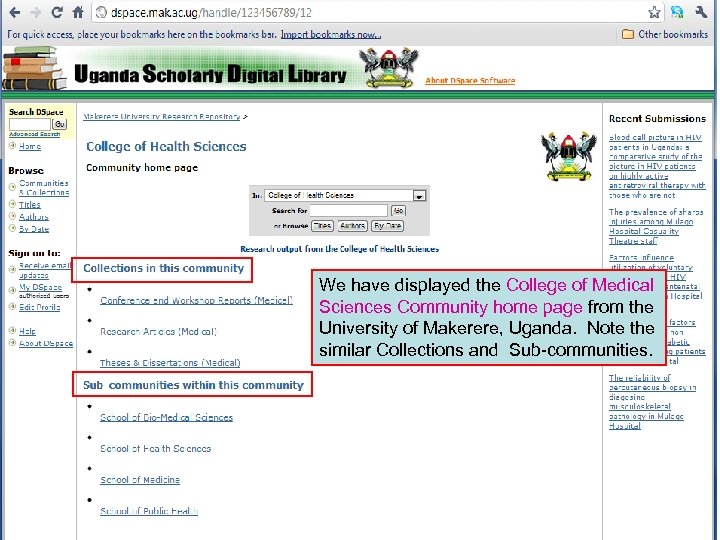Click Import bookmarks now link
720x540 pixels.
click(x=331, y=34)
